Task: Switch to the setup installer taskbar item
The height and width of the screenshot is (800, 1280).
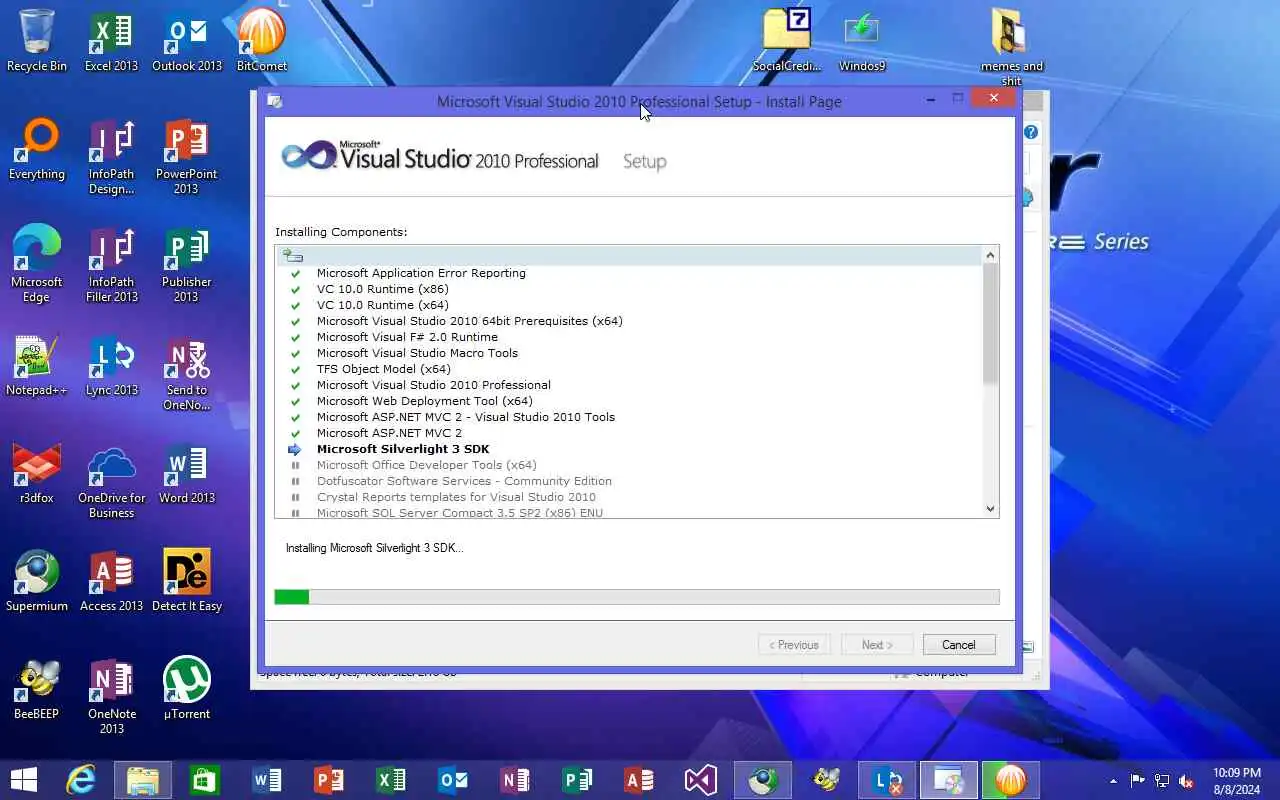Action: [x=949, y=780]
